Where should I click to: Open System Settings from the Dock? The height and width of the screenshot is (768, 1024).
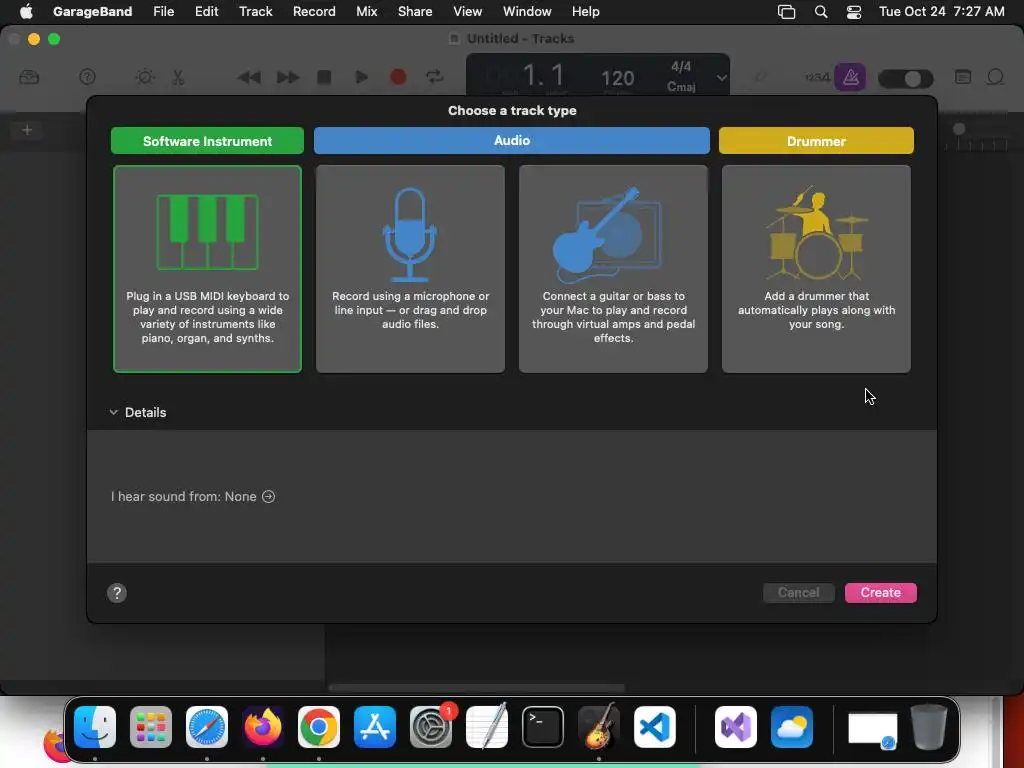[x=431, y=727]
